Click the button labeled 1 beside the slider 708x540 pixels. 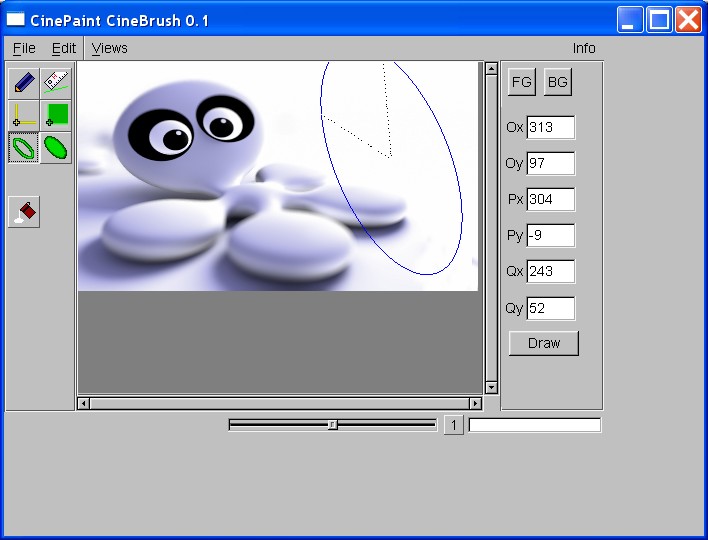454,425
